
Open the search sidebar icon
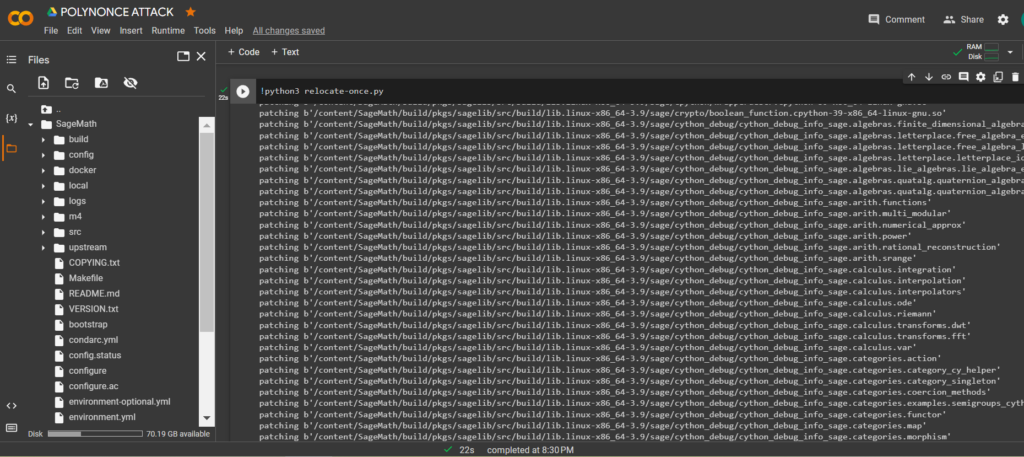pyautogui.click(x=11, y=89)
